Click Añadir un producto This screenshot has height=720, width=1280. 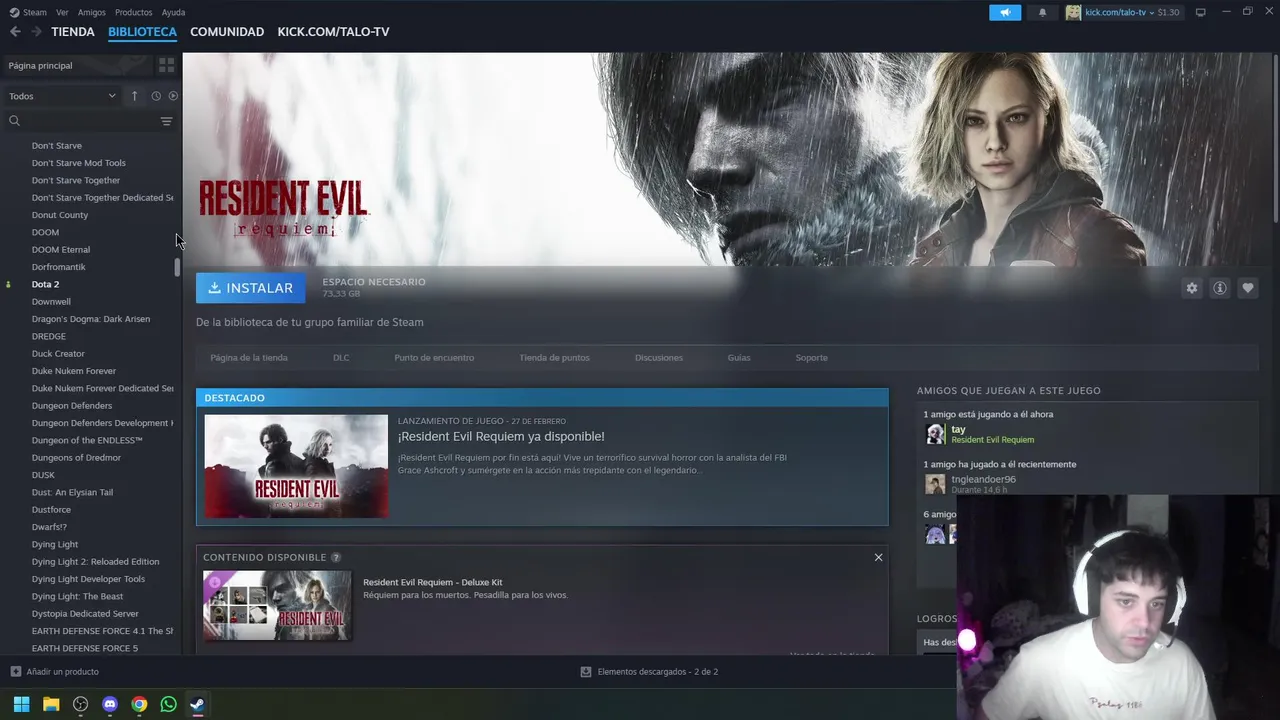point(55,672)
